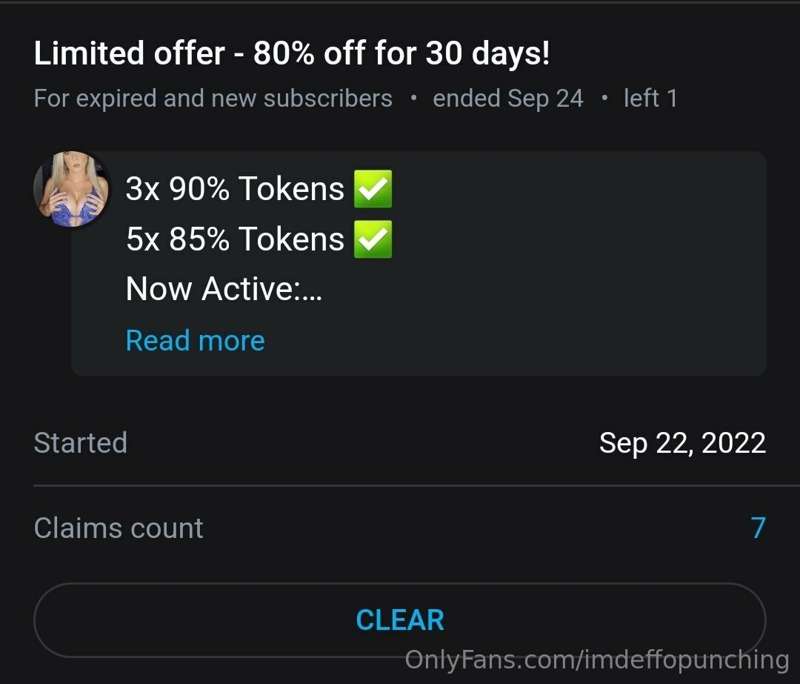Click the Now Active truncated text

(x=223, y=289)
